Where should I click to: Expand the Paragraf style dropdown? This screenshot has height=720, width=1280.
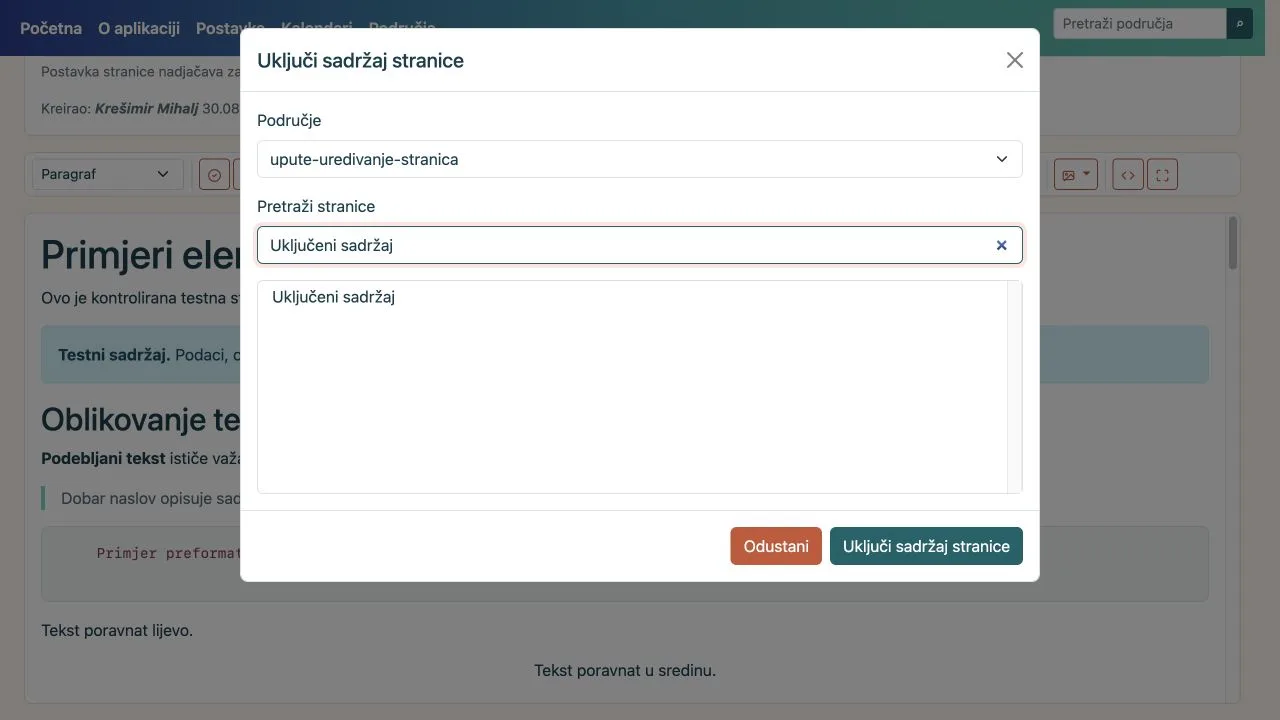[x=108, y=174]
